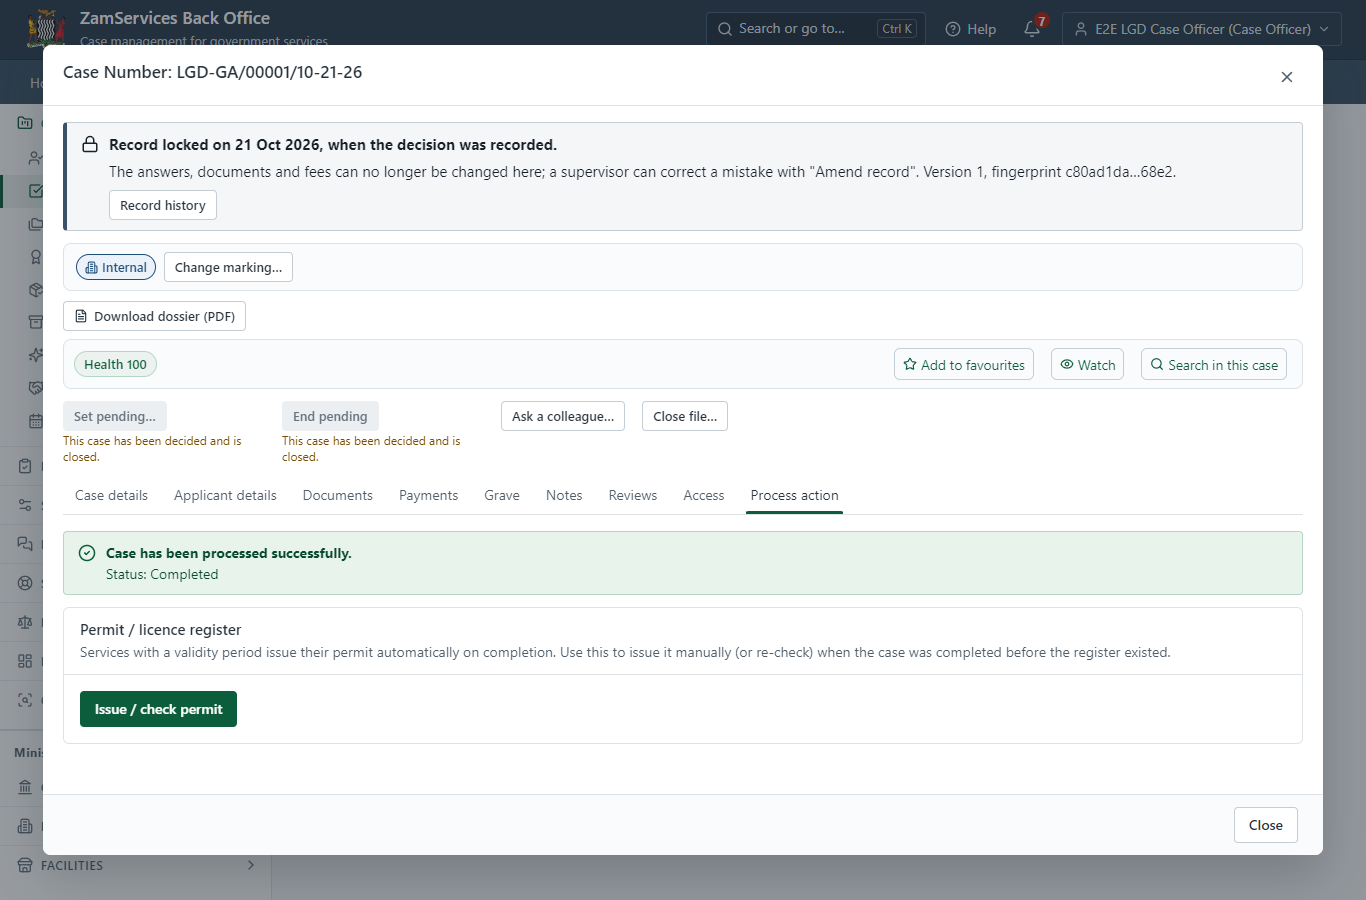Open the lifebuoy support sidebar icon
Viewport: 1366px width, 900px height.
pos(25,583)
